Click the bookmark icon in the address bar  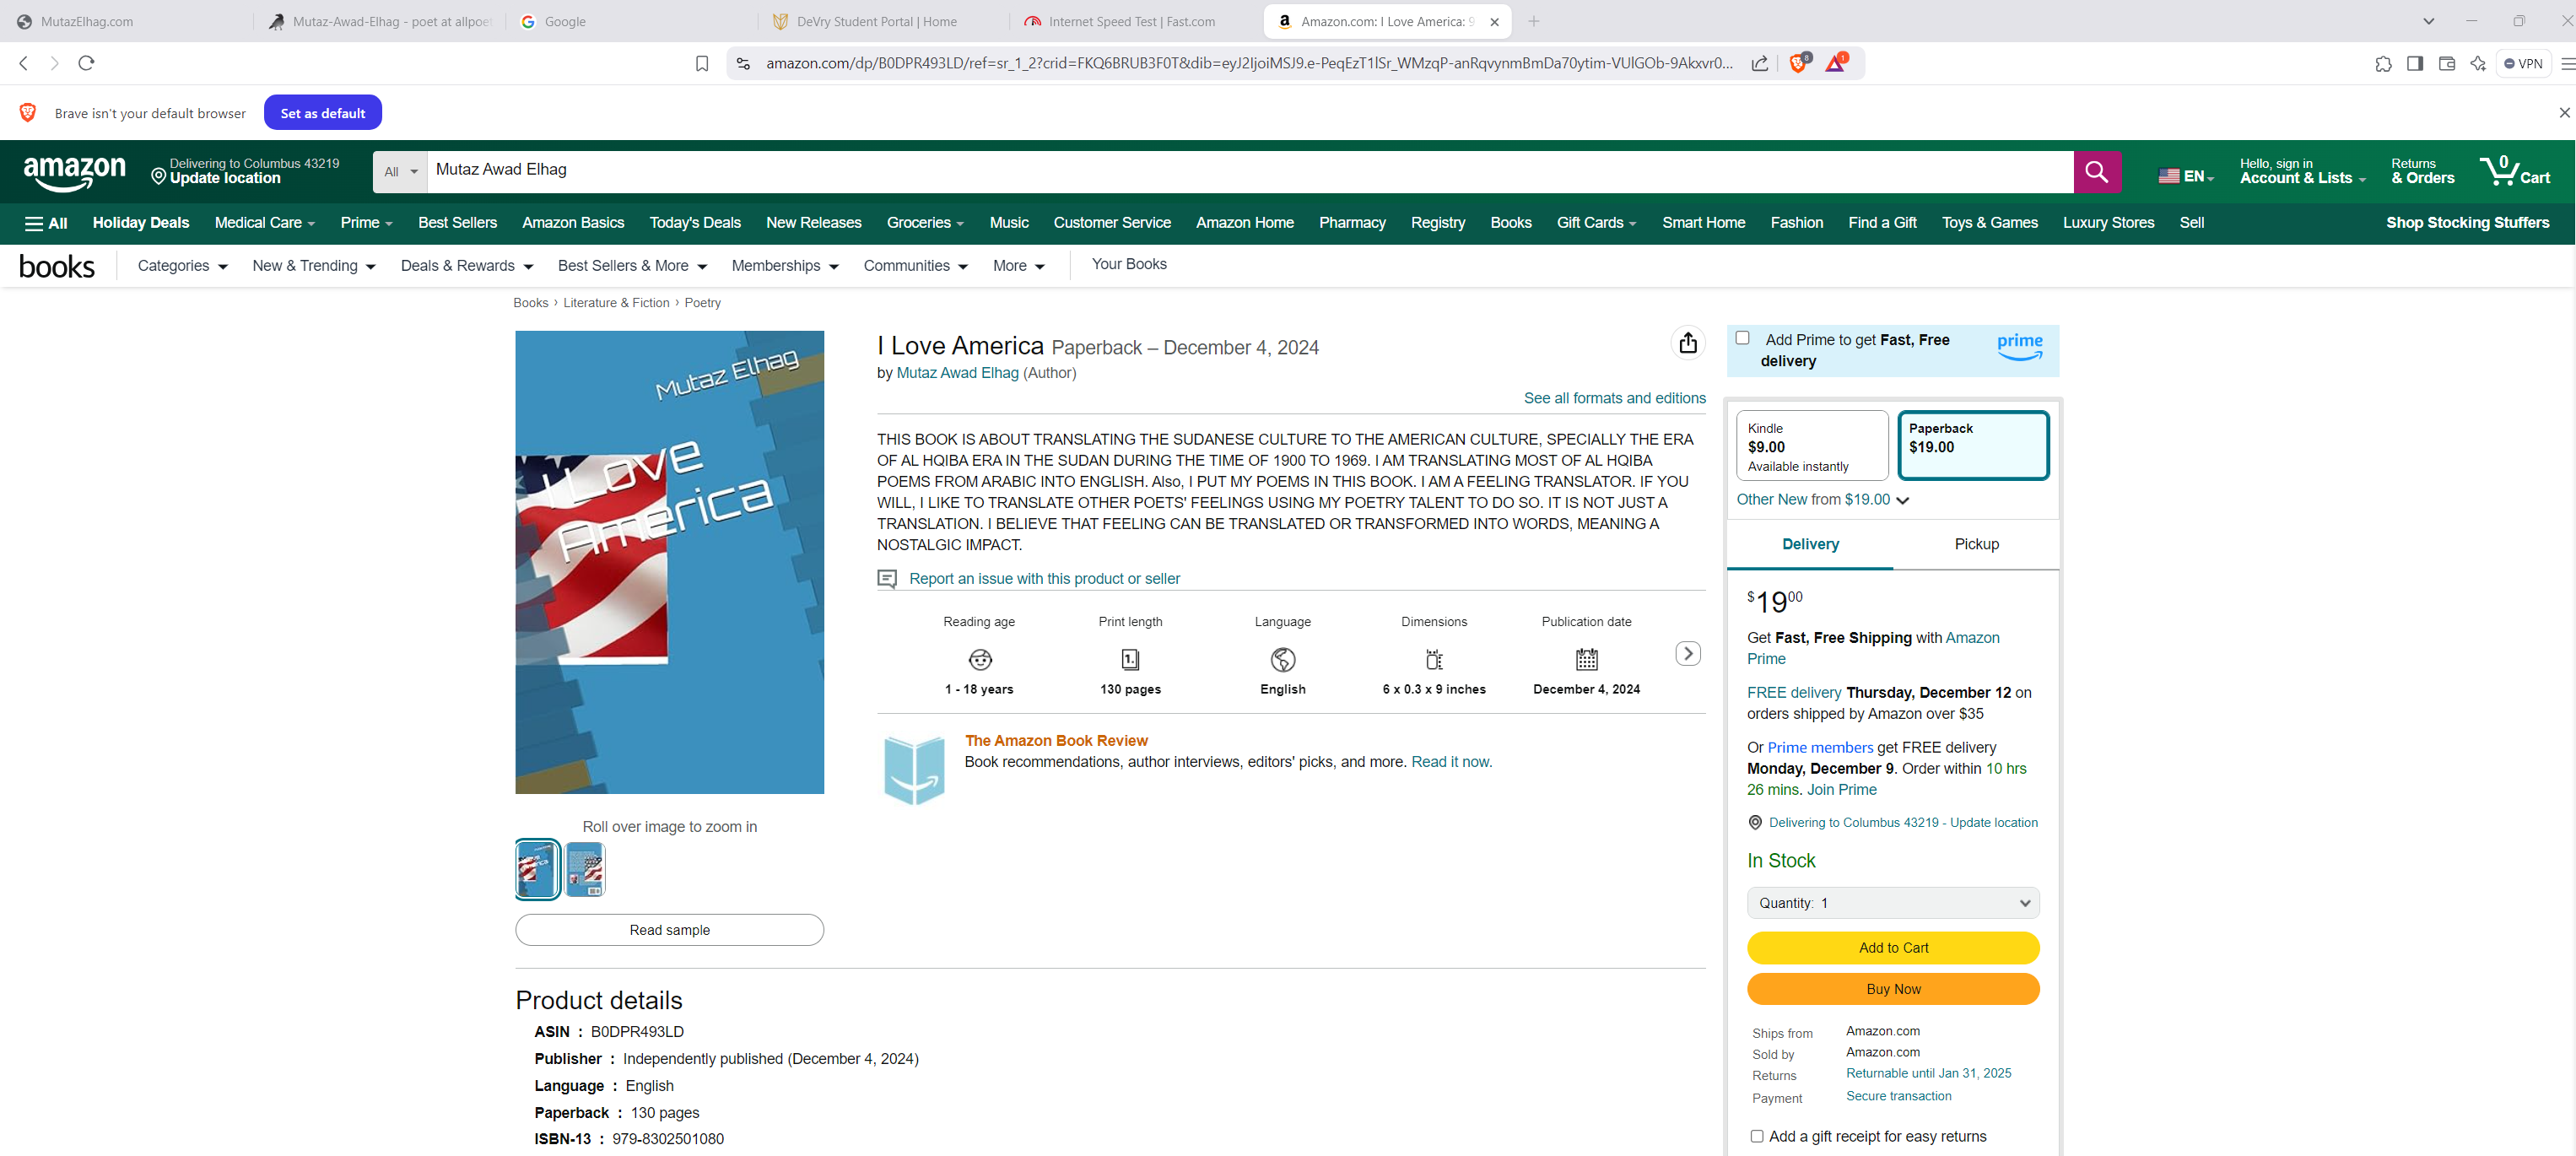pos(702,63)
